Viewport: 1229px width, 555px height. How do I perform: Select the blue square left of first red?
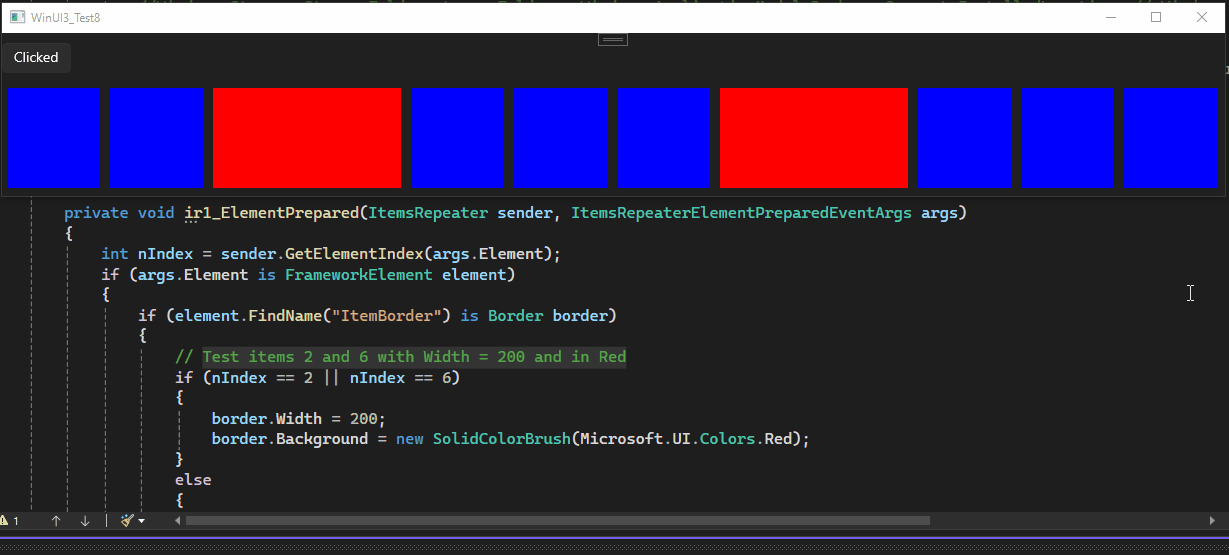157,138
